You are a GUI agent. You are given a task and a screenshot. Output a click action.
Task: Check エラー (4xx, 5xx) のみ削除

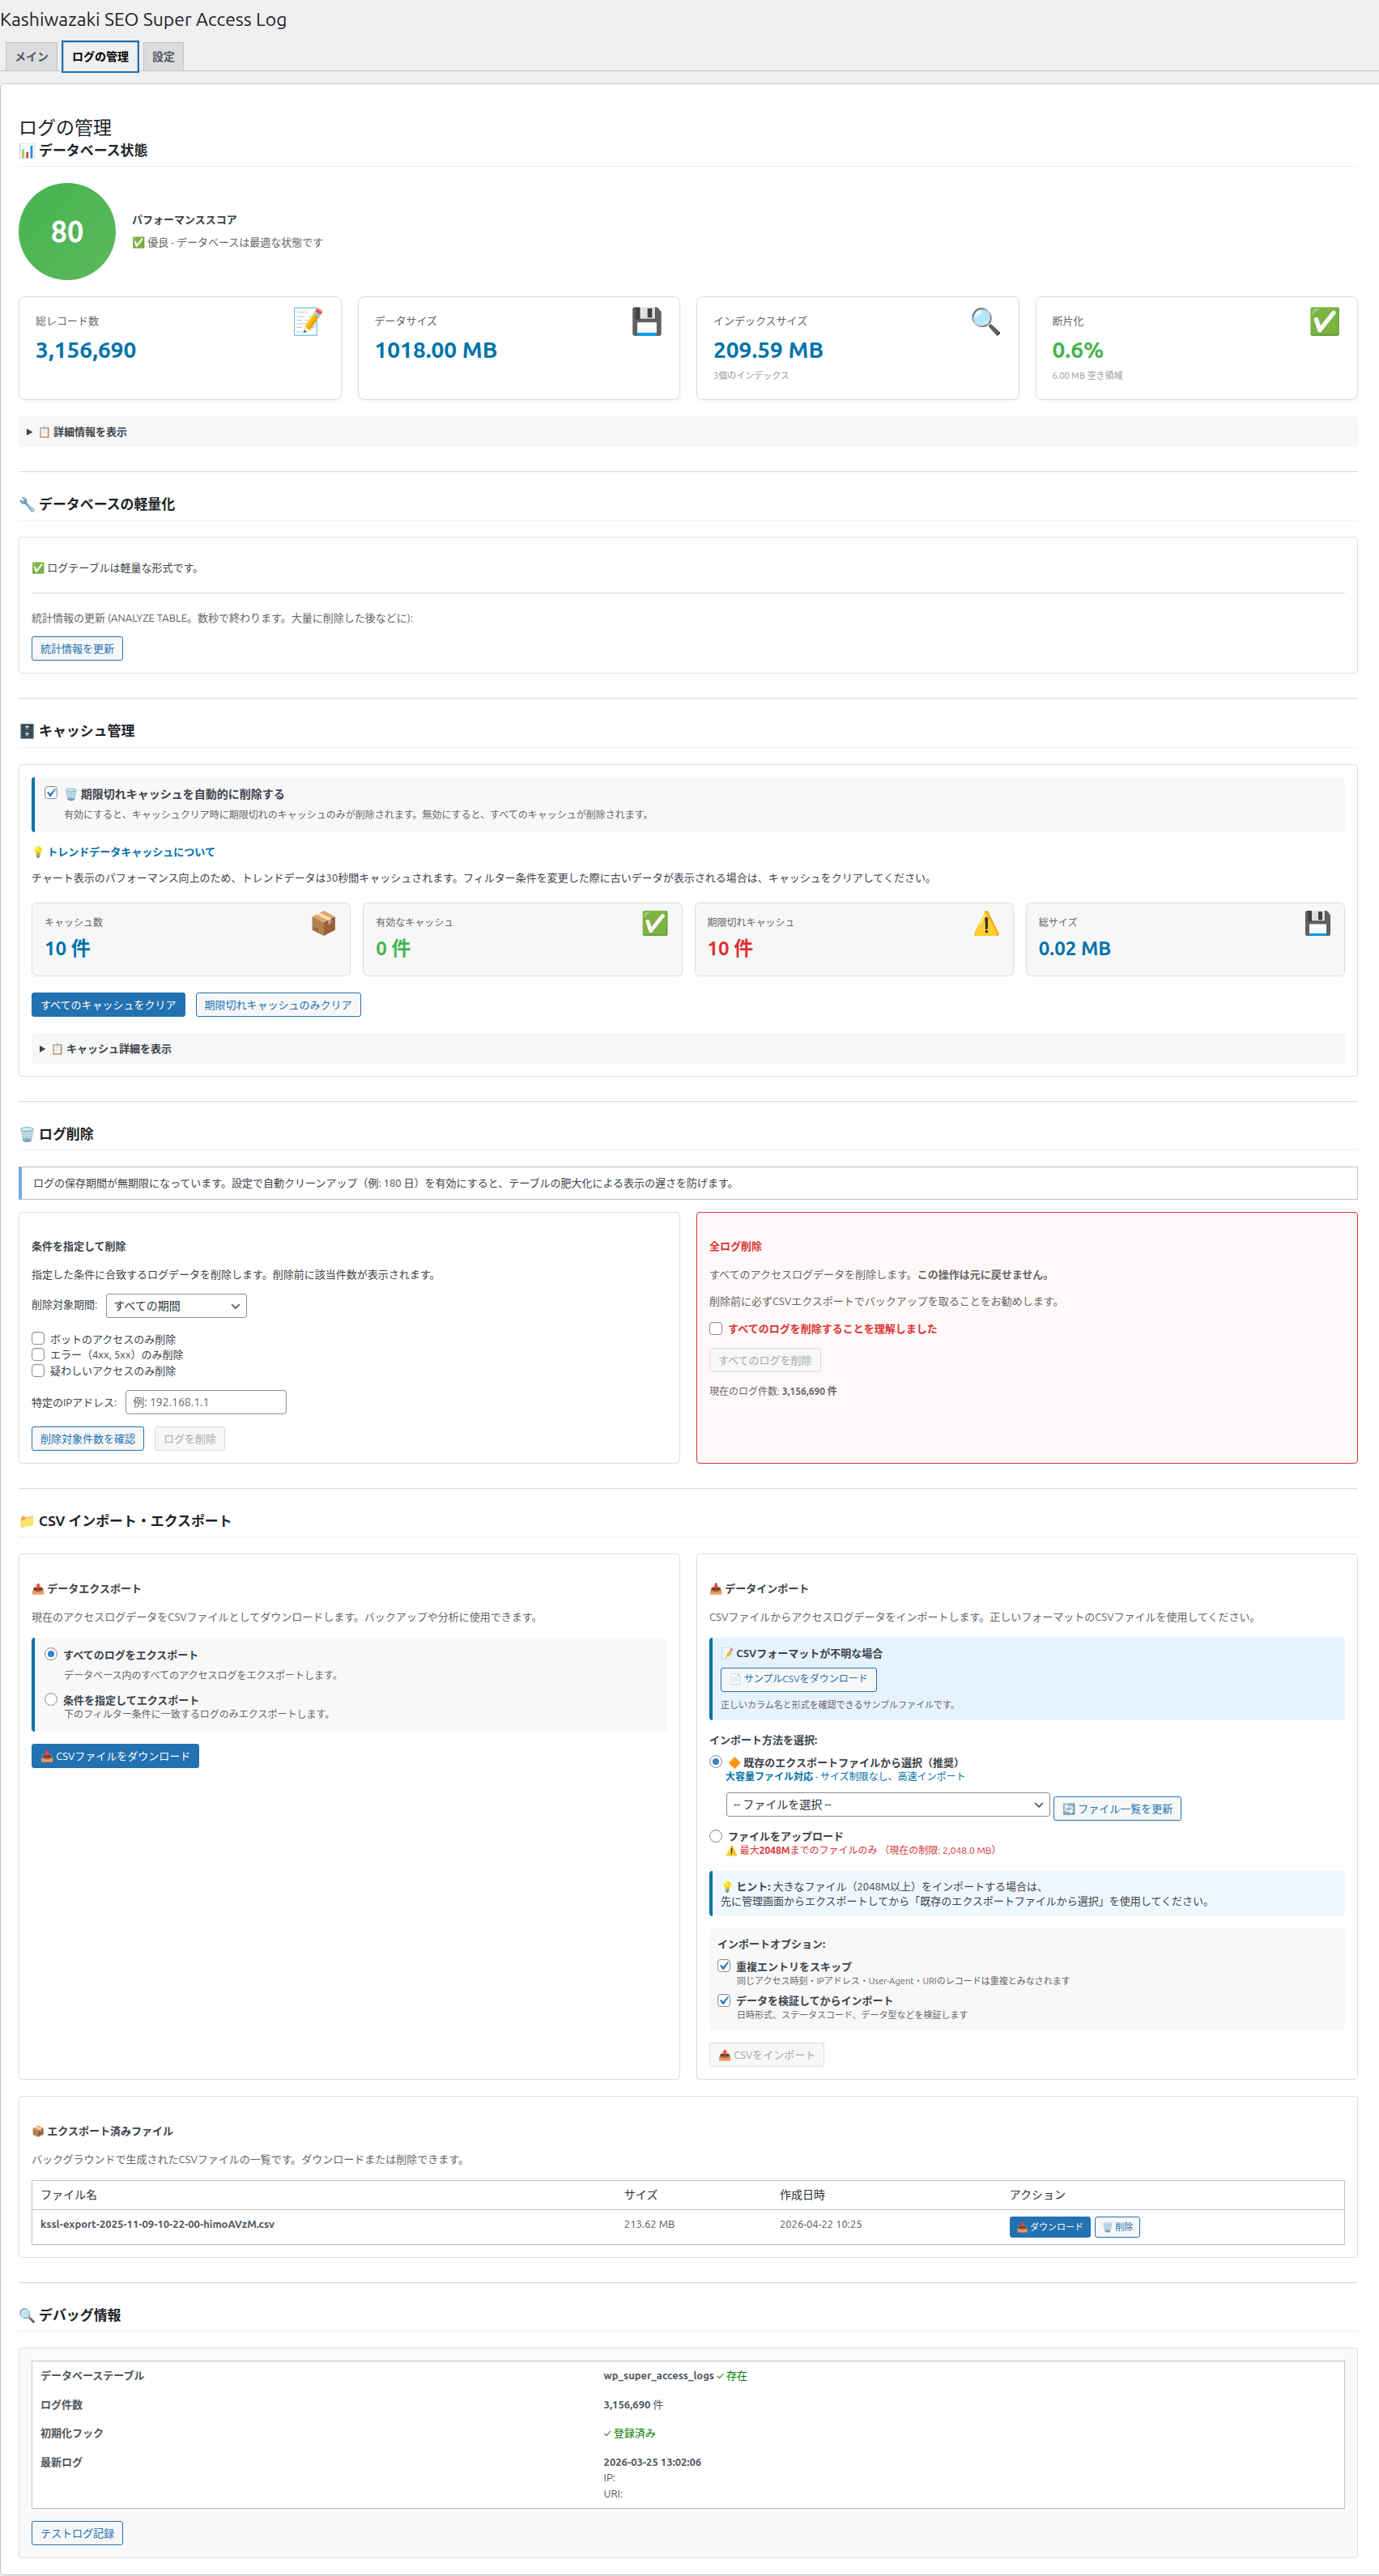(38, 1354)
